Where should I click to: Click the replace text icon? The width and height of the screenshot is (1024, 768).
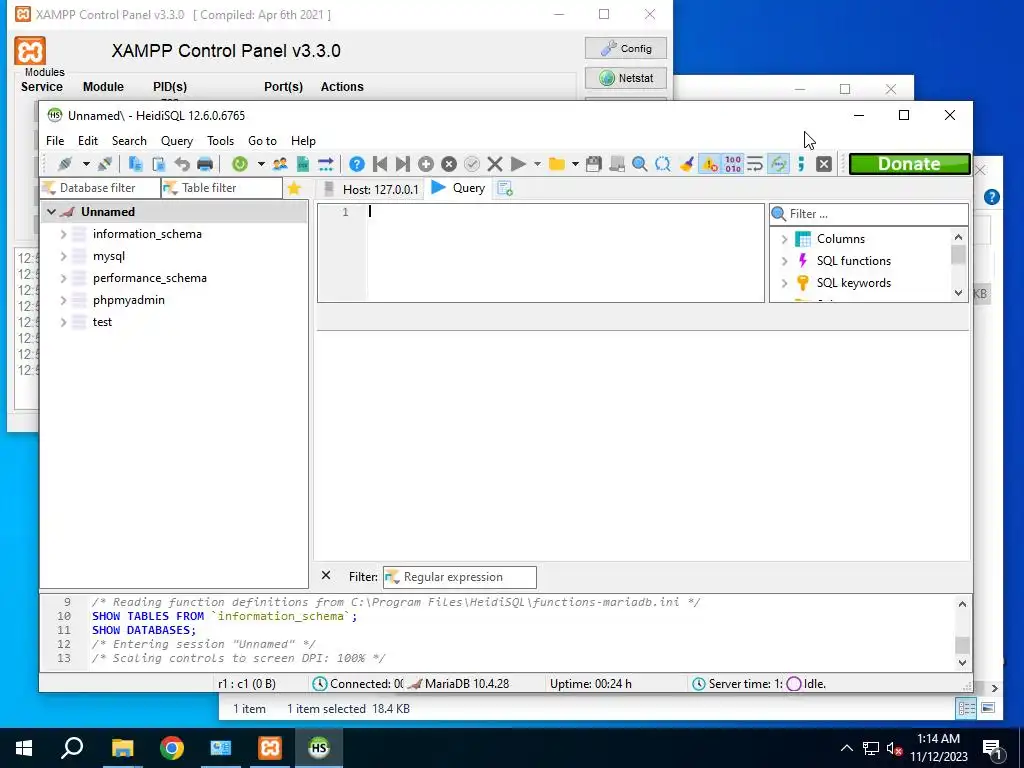tap(663, 164)
